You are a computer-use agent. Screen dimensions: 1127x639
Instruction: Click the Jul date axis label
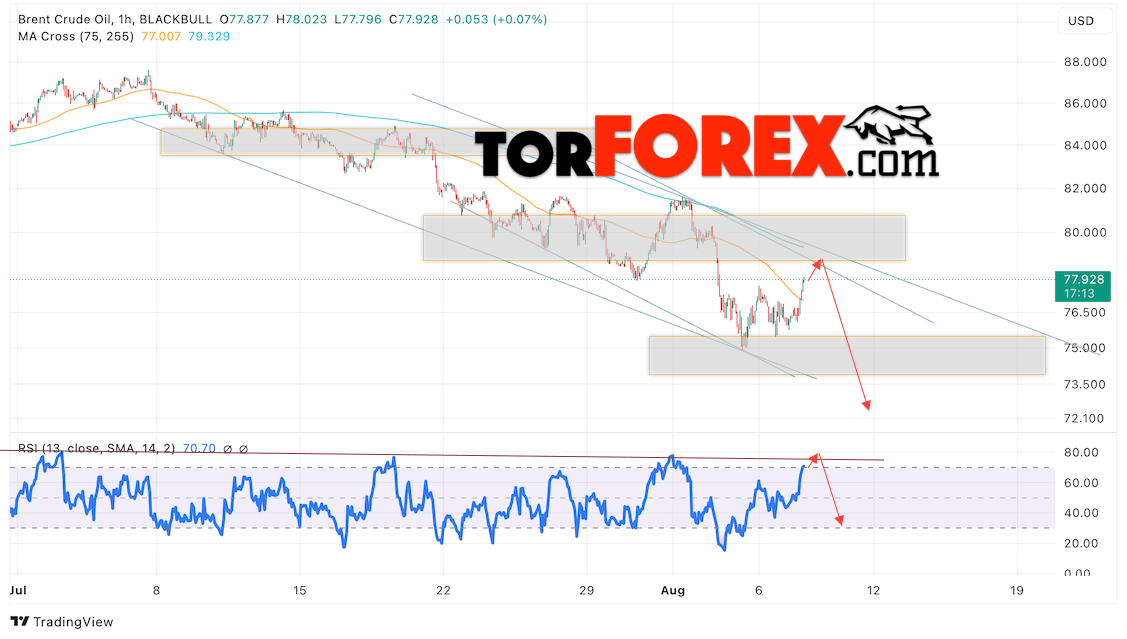(18, 591)
